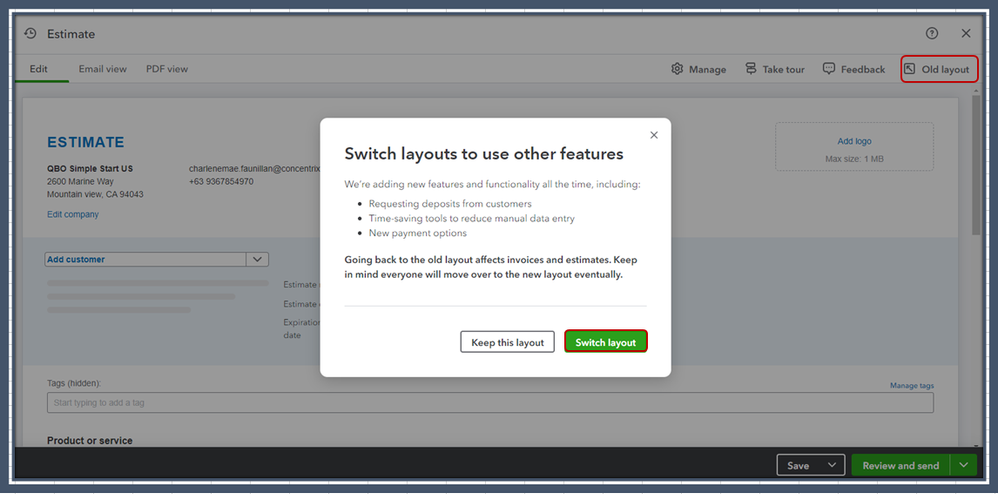
Task: Click the Product or service heading
Action: (90, 441)
